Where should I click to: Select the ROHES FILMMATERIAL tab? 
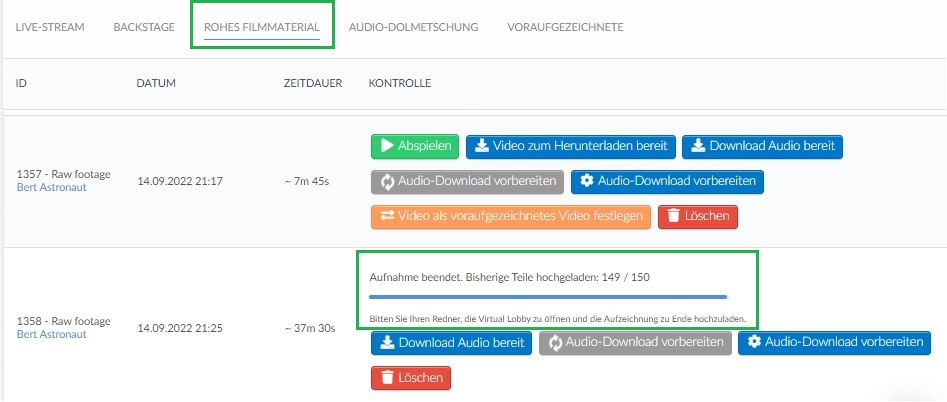[262, 27]
